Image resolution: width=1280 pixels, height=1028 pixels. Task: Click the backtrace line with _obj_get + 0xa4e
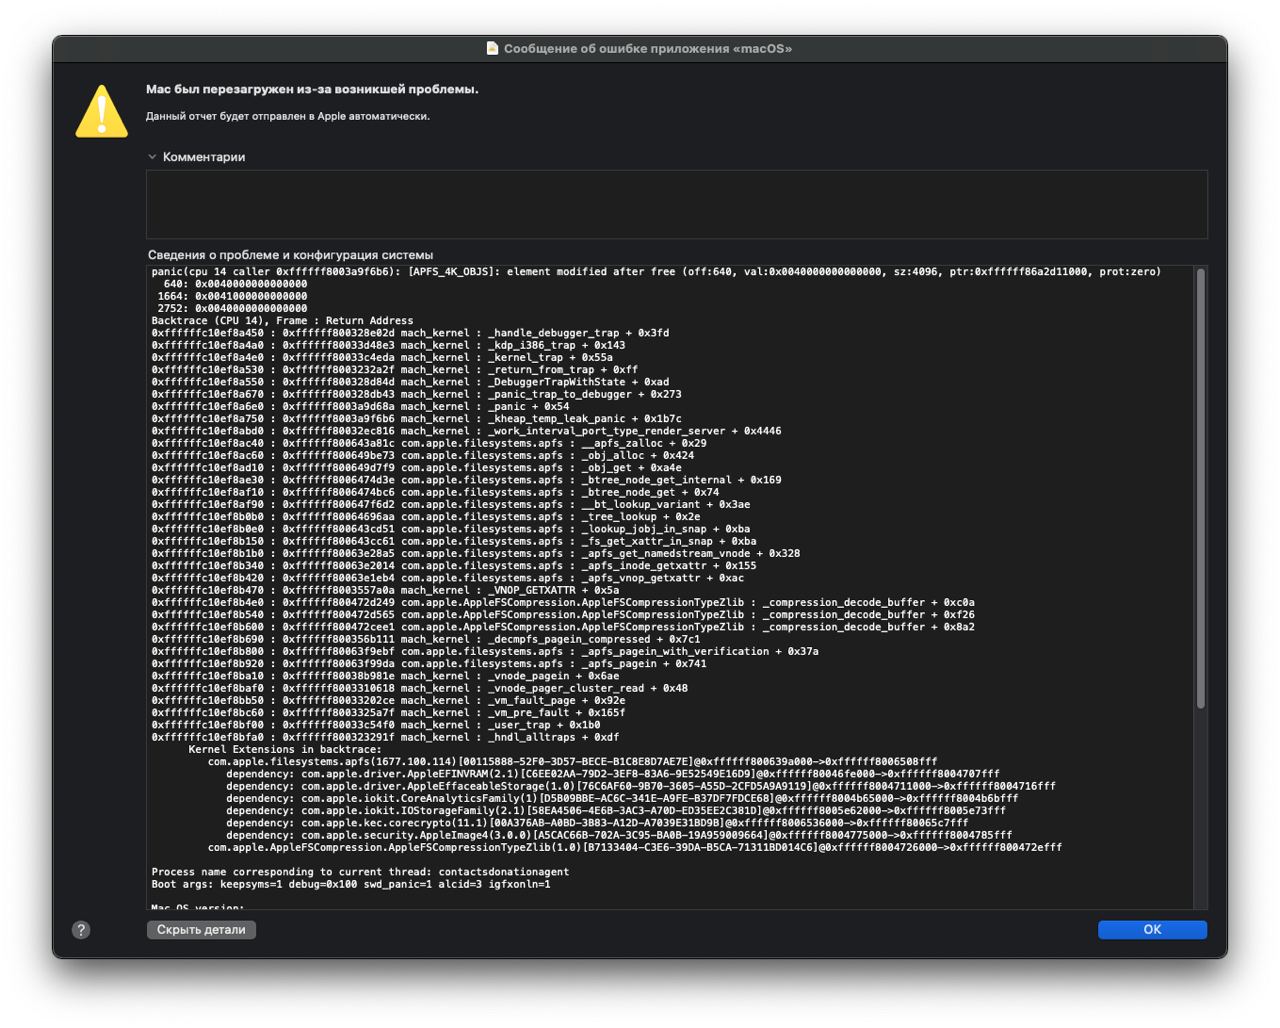click(416, 468)
